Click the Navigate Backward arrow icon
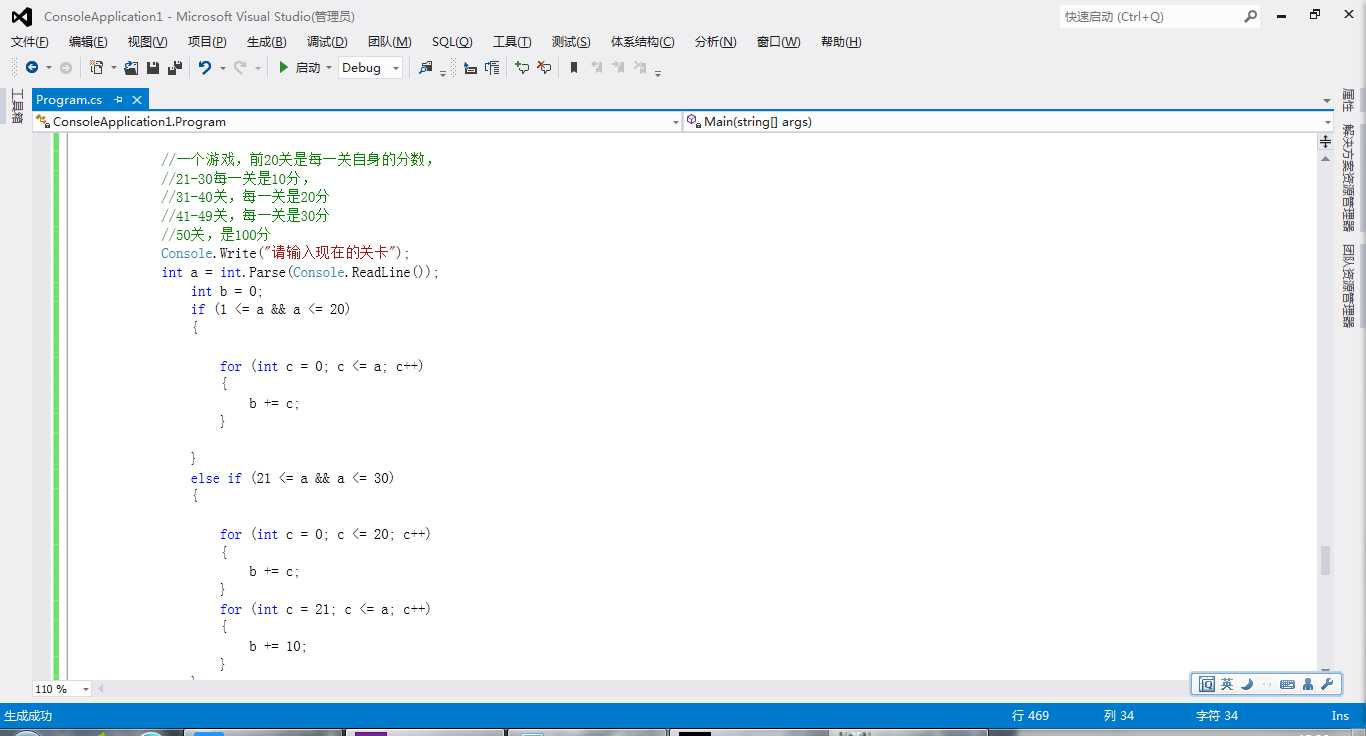 (32, 68)
